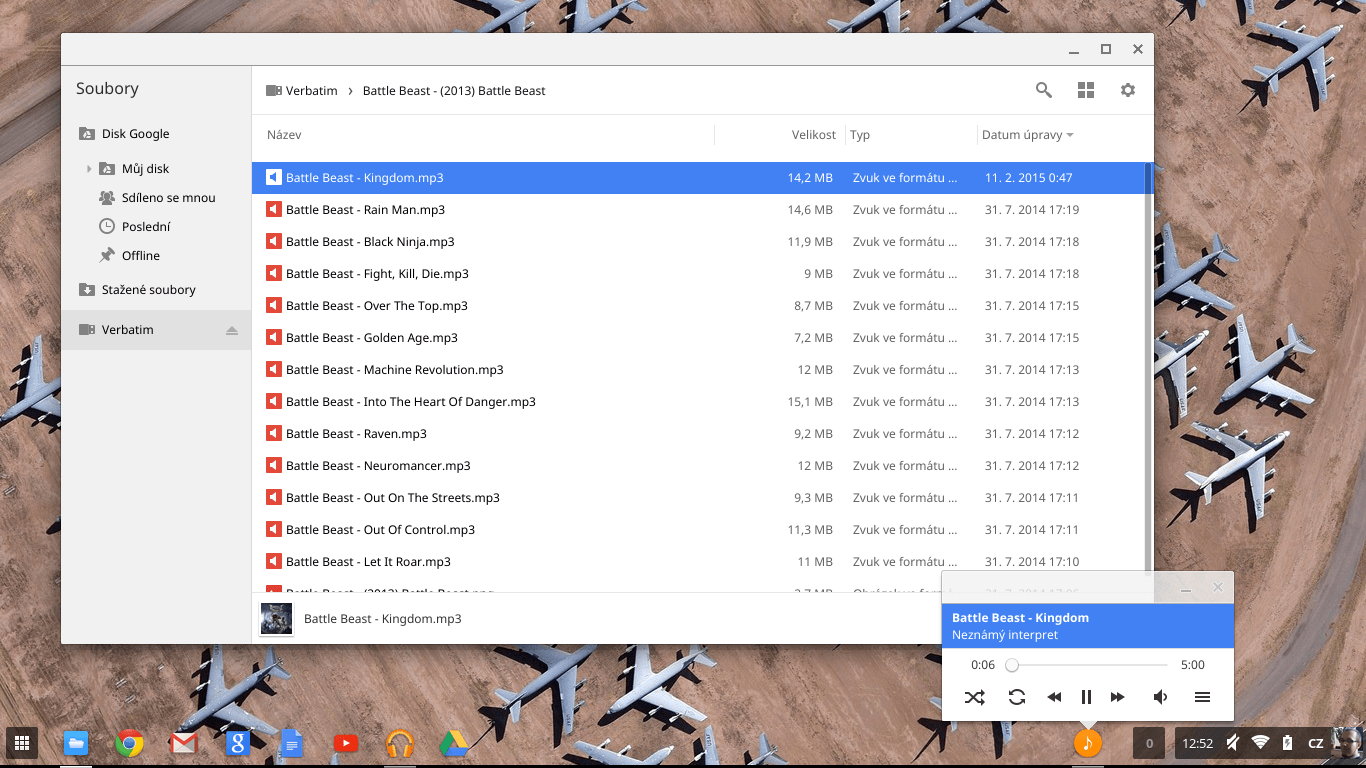Mute the audio player volume
This screenshot has width=1366, height=768.
[1160, 697]
